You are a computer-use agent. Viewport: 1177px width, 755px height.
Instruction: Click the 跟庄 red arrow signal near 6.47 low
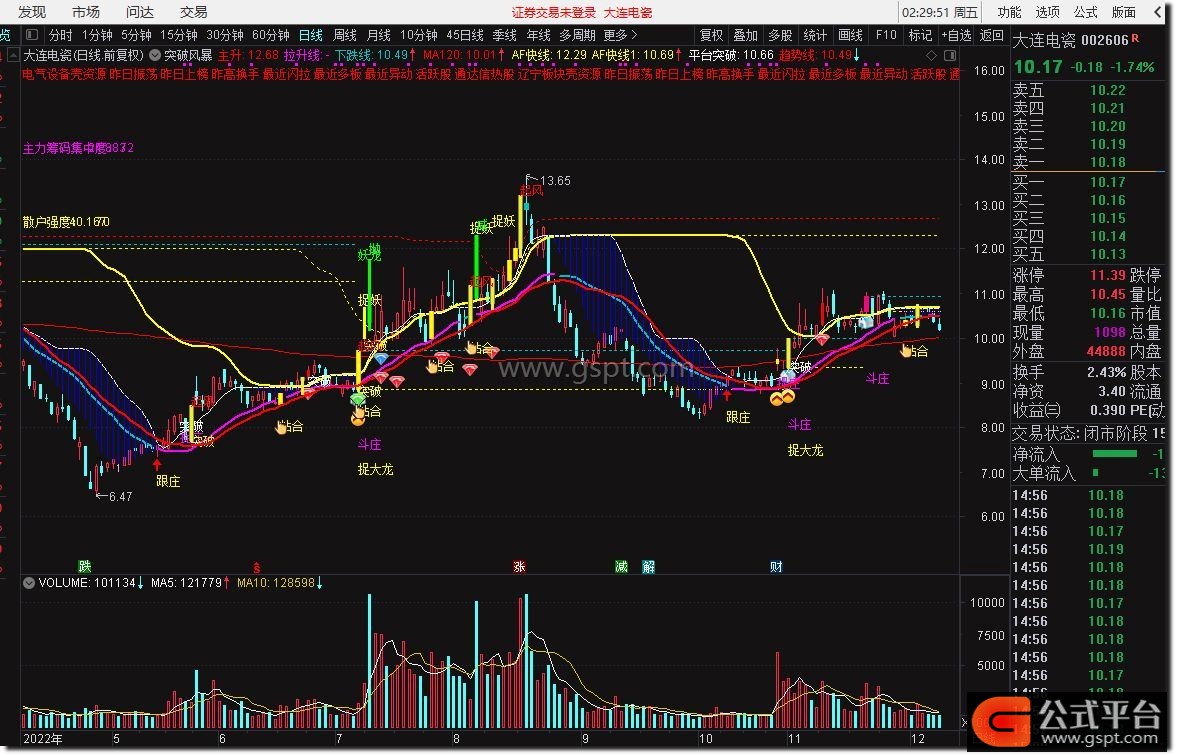(157, 464)
